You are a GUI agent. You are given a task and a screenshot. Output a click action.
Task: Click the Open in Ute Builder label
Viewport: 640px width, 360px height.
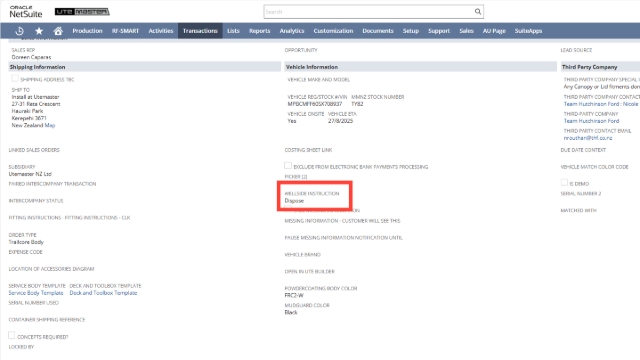tap(309, 271)
